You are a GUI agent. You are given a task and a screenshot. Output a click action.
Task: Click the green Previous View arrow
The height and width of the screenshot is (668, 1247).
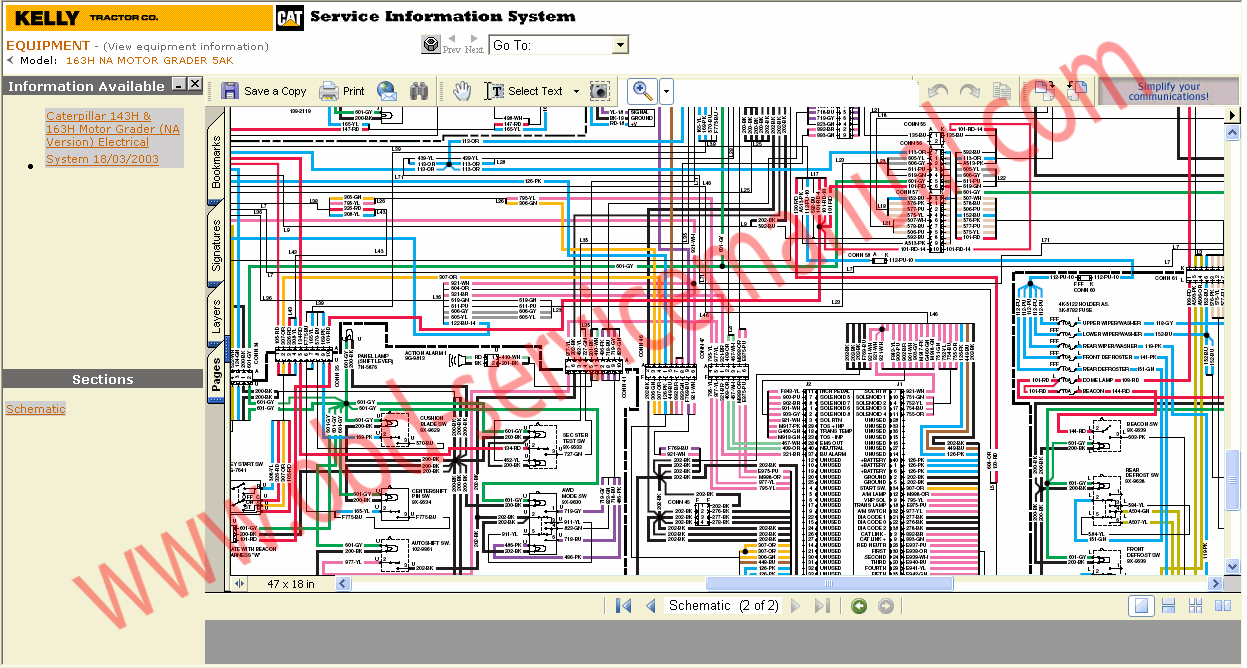tap(858, 605)
